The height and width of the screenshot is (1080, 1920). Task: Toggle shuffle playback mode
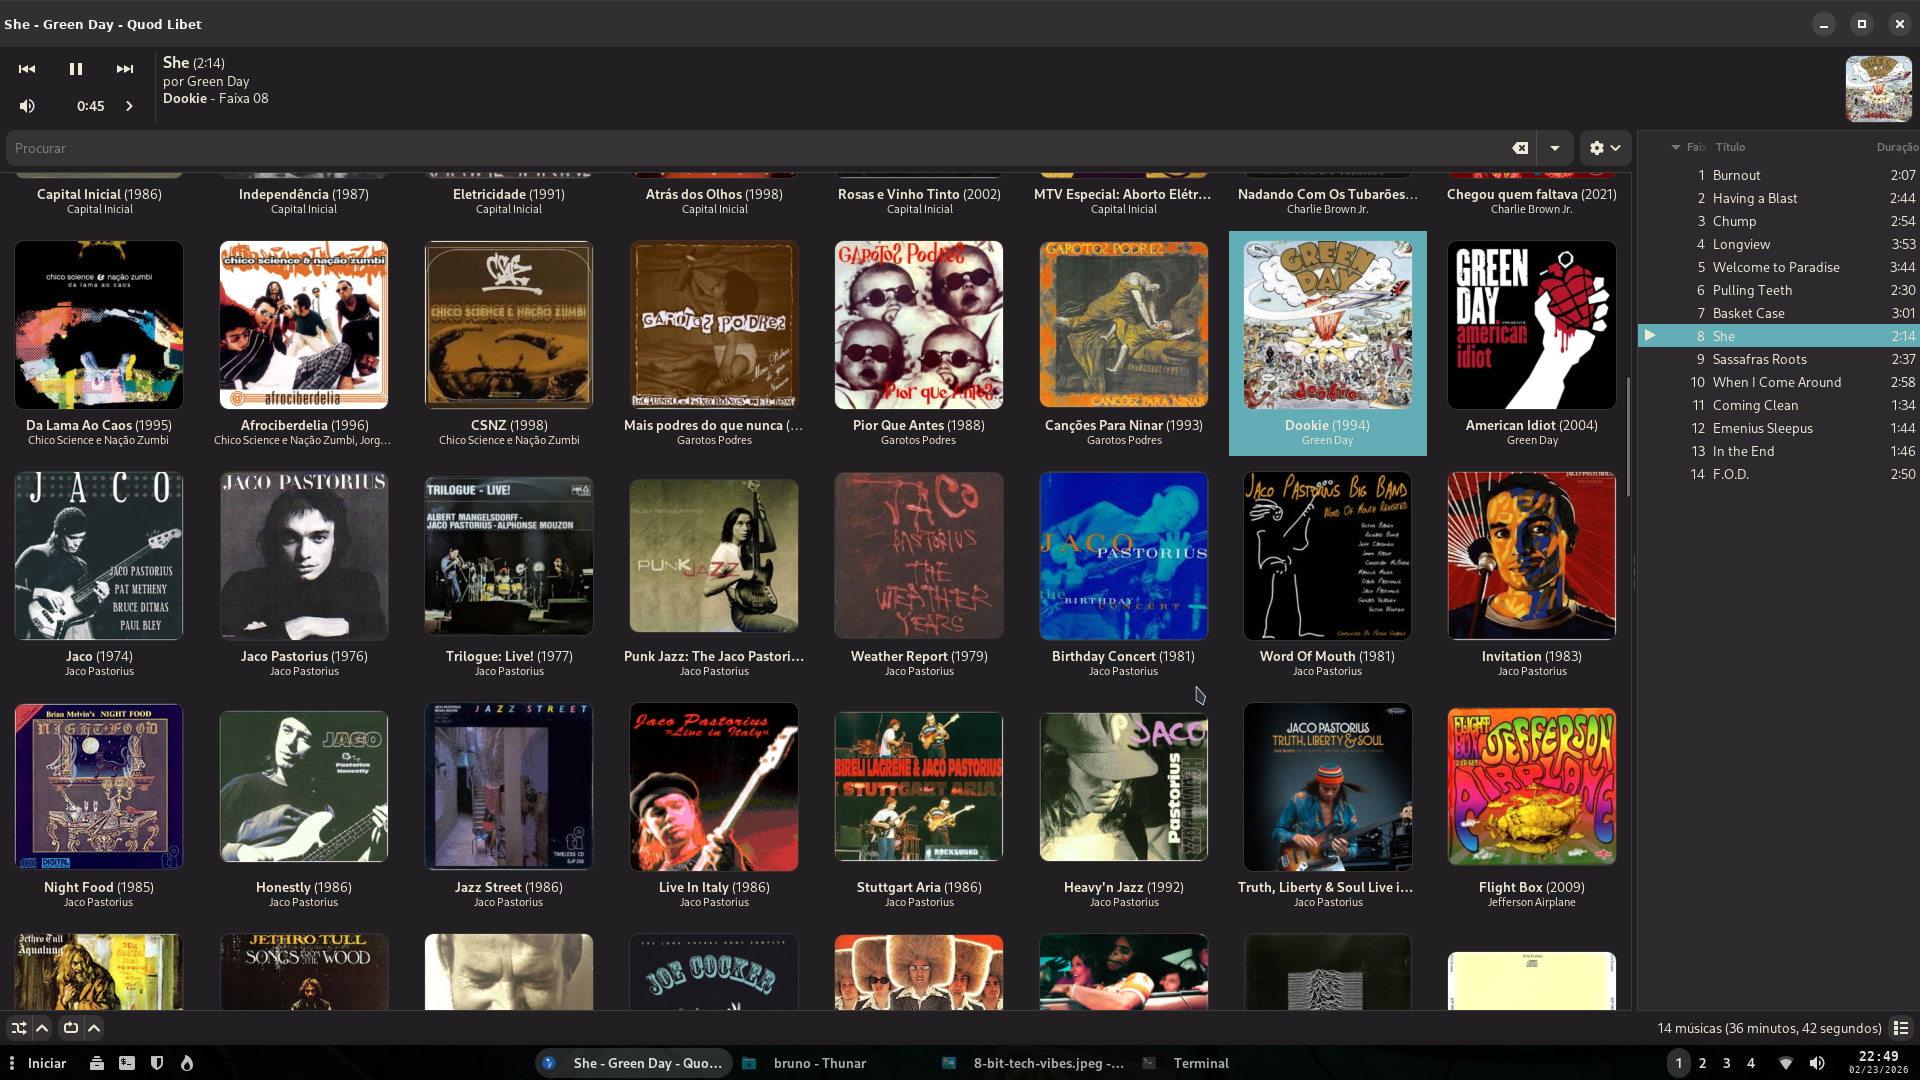(x=19, y=1028)
